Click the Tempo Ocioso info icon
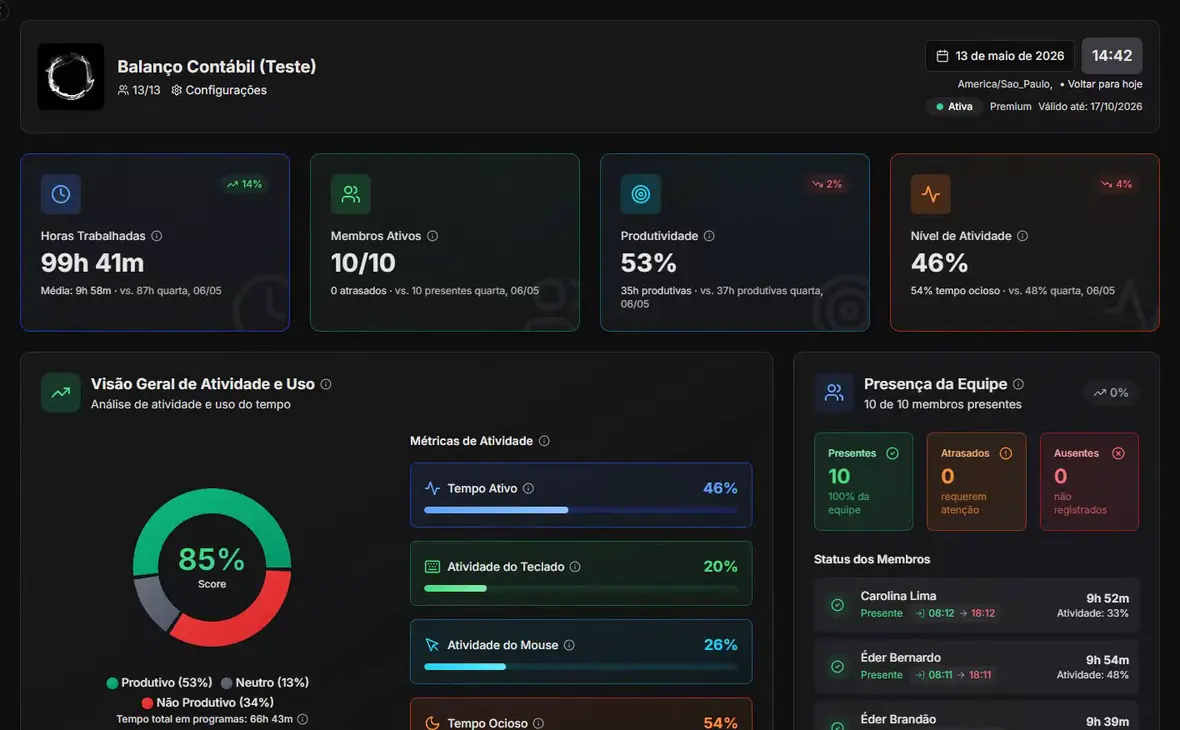Image resolution: width=1180 pixels, height=730 pixels. tap(538, 723)
